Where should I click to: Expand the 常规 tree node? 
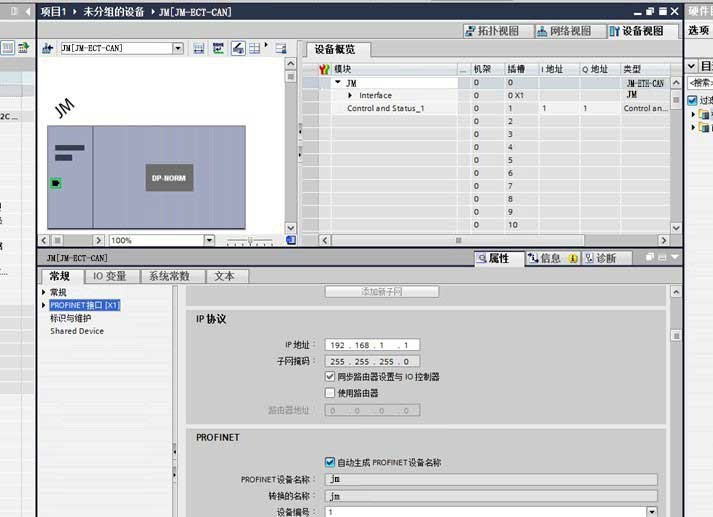point(44,292)
